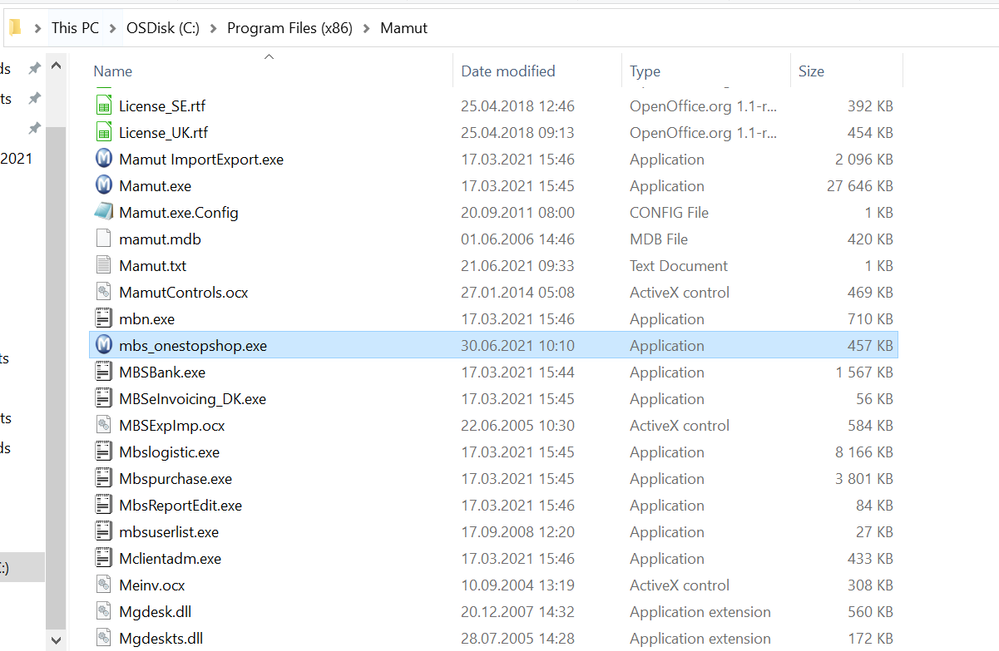Screen dimensions: 999x651
Task: Click the MBSBank.exe icon
Action: coord(104,372)
